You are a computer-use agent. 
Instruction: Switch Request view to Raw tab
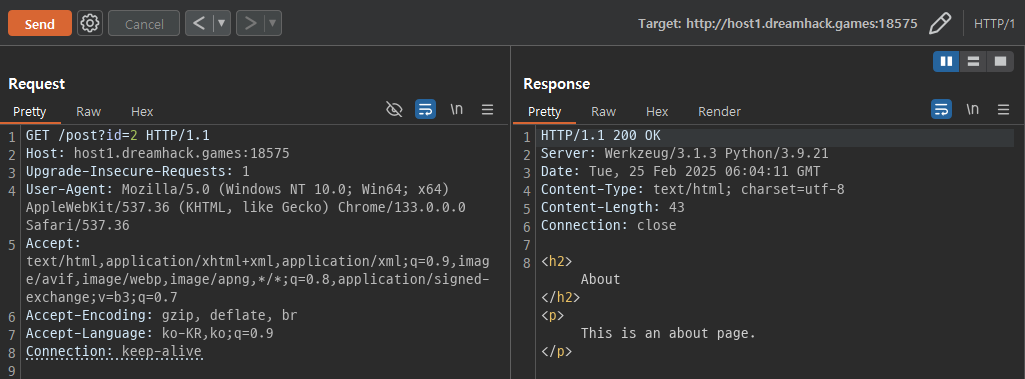coord(88,111)
